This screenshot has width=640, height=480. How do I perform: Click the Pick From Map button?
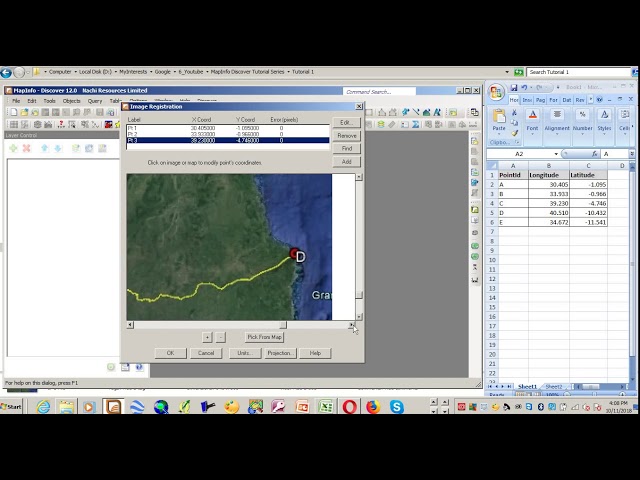pyautogui.click(x=264, y=337)
